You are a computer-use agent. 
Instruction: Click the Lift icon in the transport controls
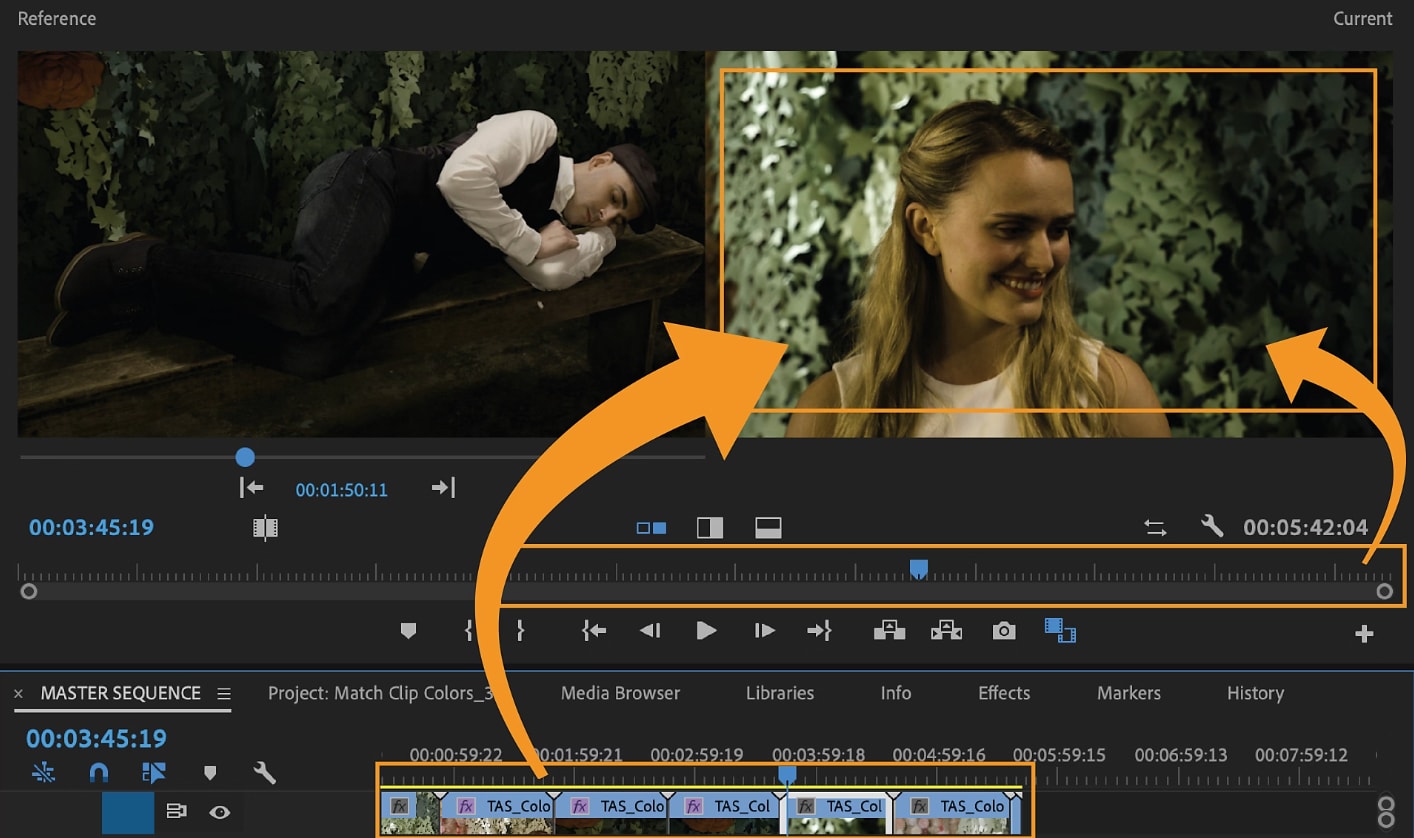(x=889, y=630)
